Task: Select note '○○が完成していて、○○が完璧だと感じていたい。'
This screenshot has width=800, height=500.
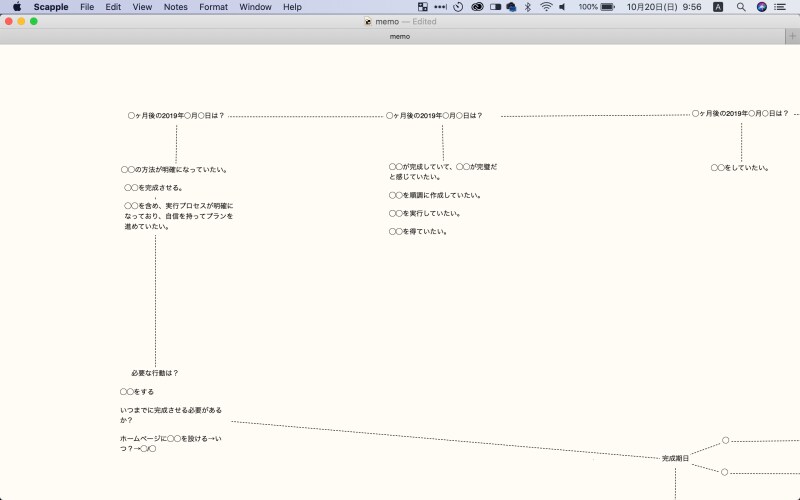Action: click(x=443, y=171)
